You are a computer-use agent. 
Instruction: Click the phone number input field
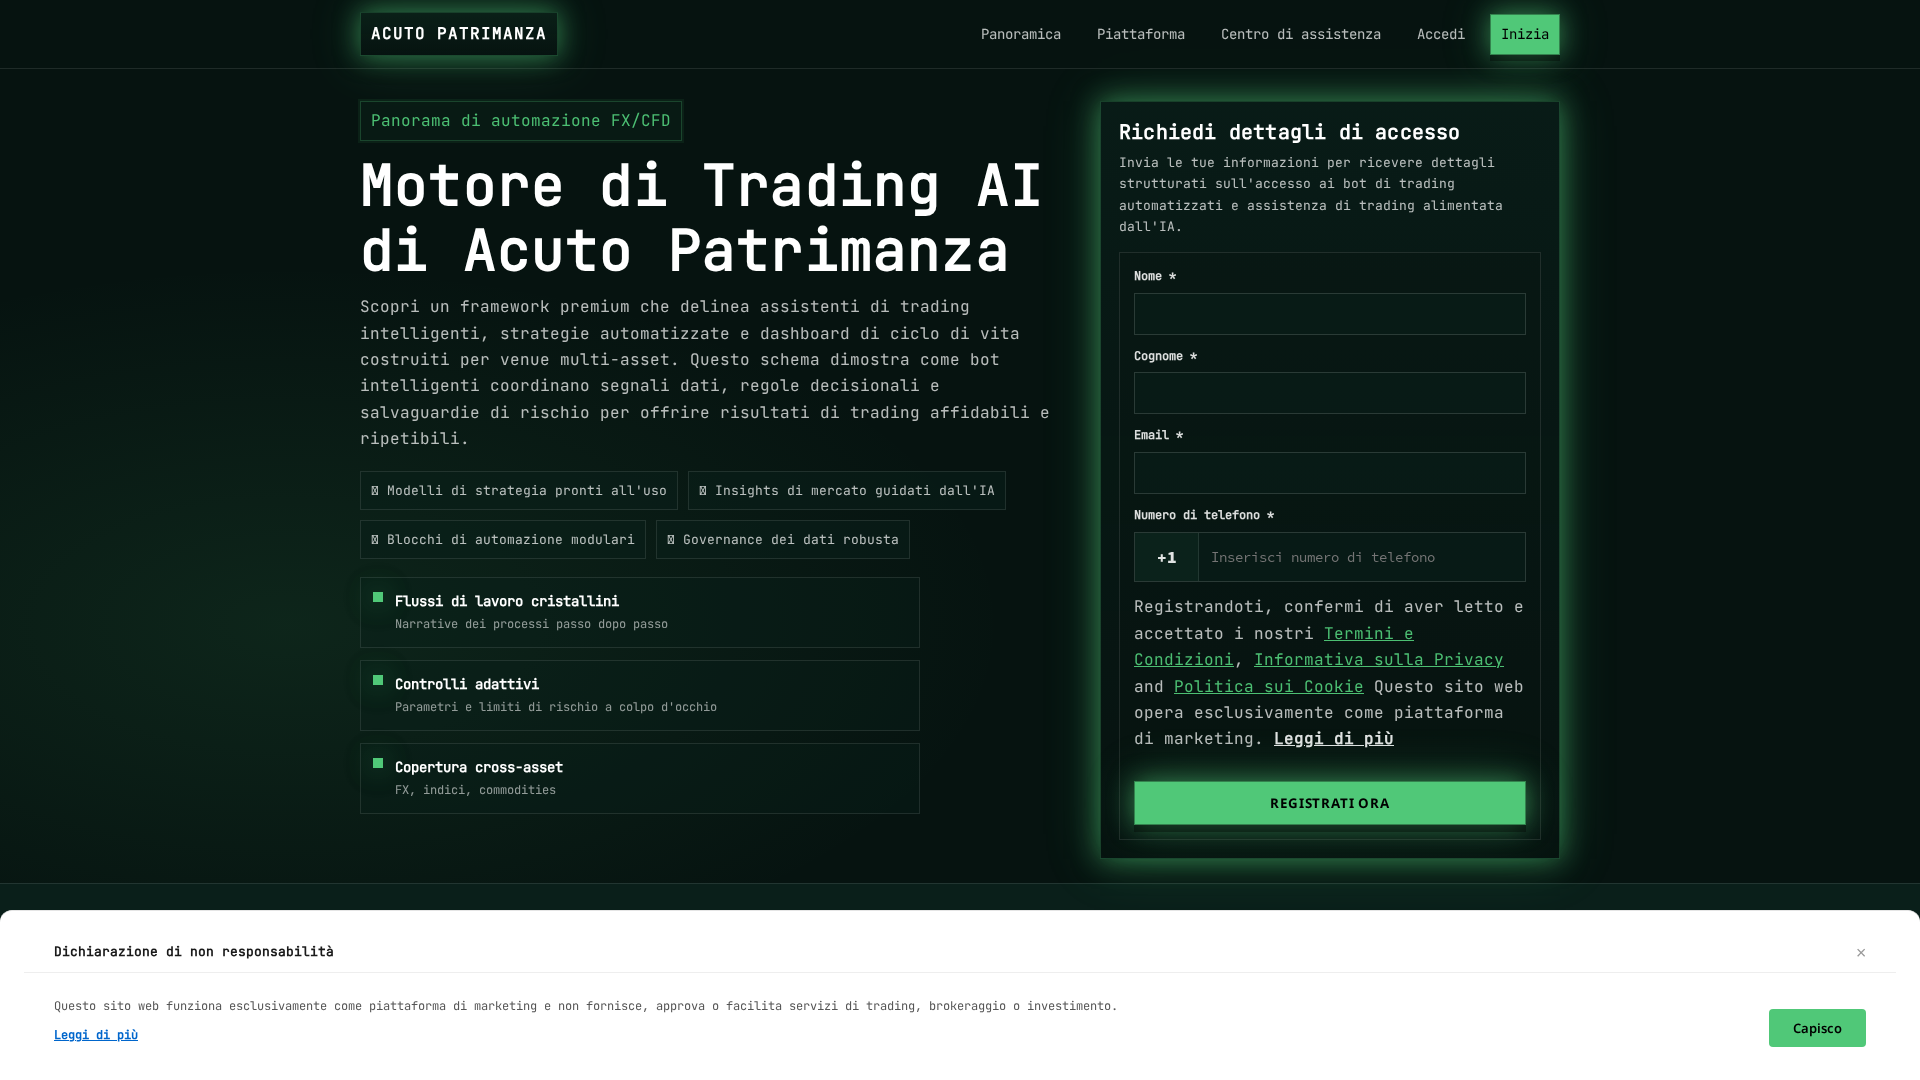point(1361,557)
